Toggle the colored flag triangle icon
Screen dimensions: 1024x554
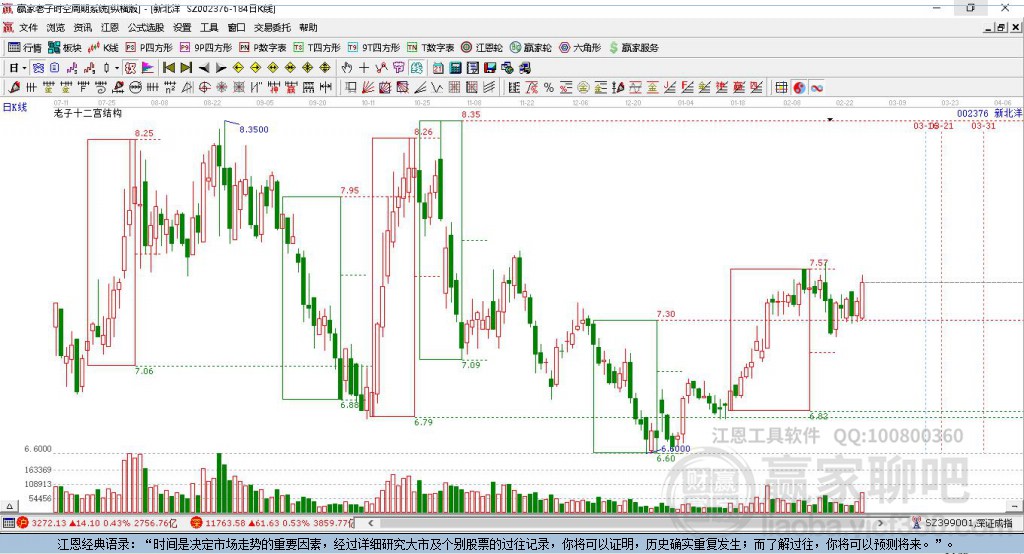[148, 68]
